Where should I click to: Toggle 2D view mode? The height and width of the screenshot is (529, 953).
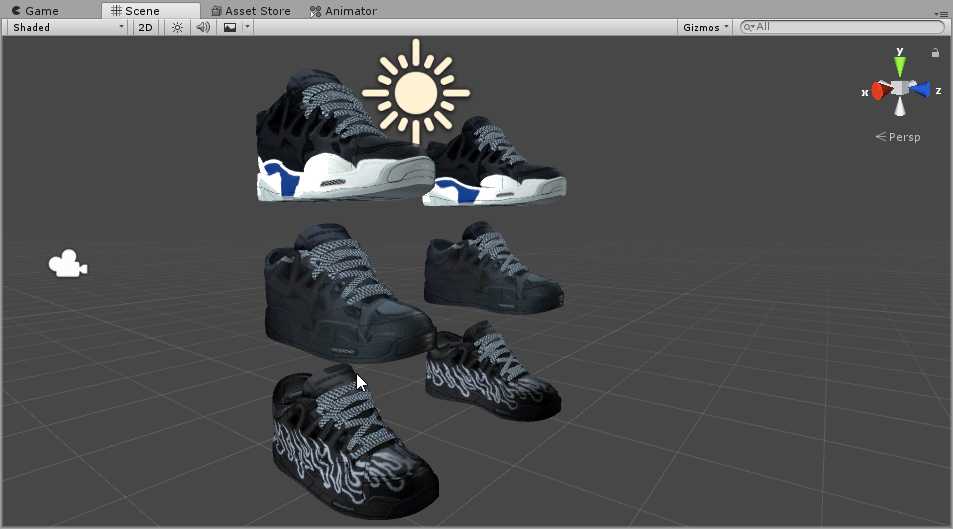click(145, 27)
